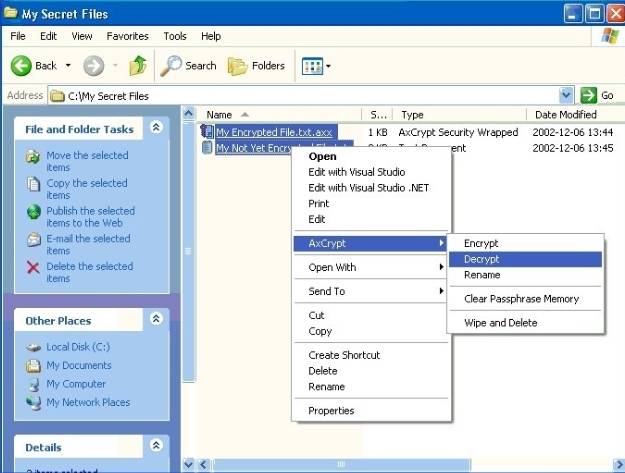The image size is (625, 473).
Task: Expand the Open With submenu arrow
Action: [441, 267]
